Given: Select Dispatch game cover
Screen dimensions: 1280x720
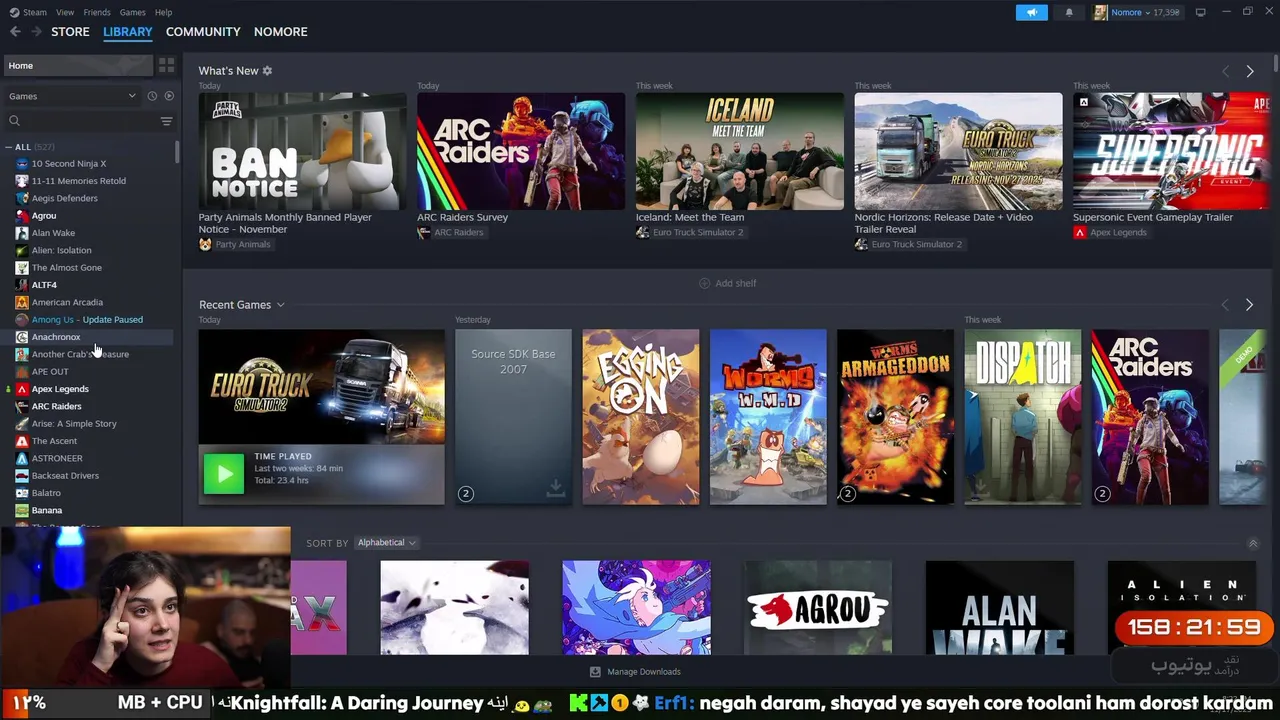Looking at the screenshot, I should 1022,417.
